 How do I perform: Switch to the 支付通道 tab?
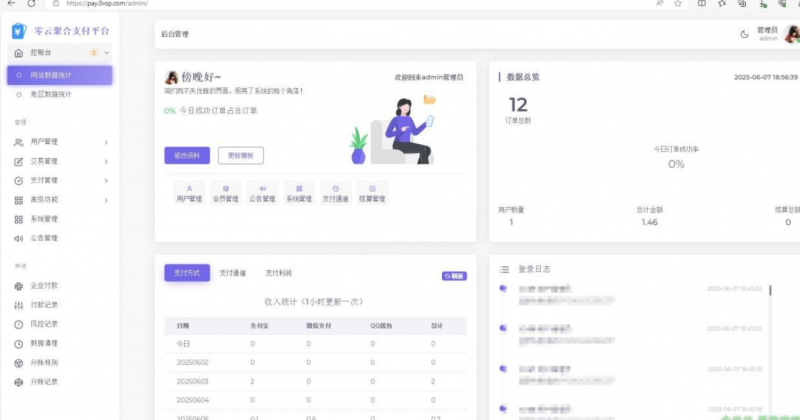point(233,273)
